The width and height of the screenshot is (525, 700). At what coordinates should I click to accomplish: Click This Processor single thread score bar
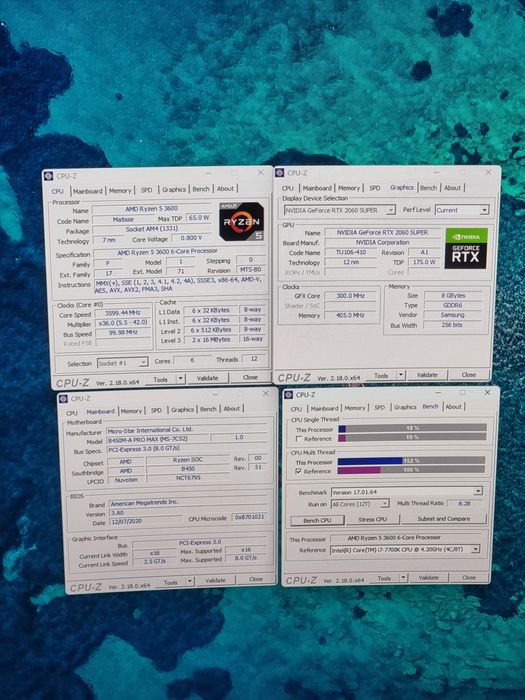click(x=412, y=428)
